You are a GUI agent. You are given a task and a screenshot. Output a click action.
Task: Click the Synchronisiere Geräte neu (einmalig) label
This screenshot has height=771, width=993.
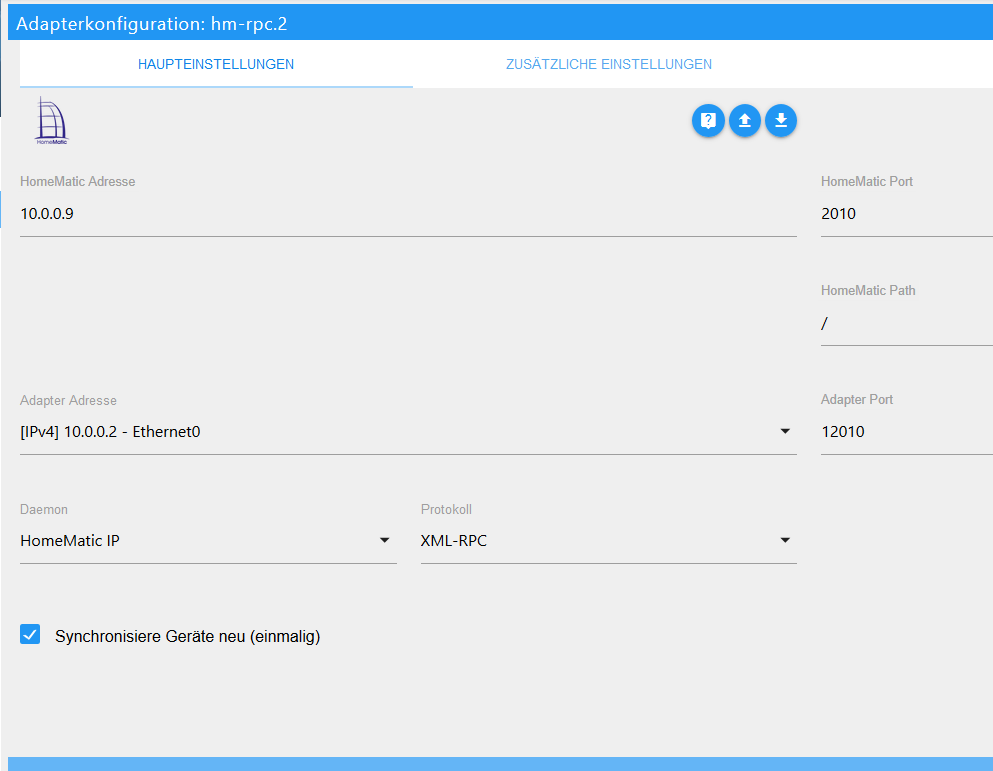pyautogui.click(x=187, y=636)
